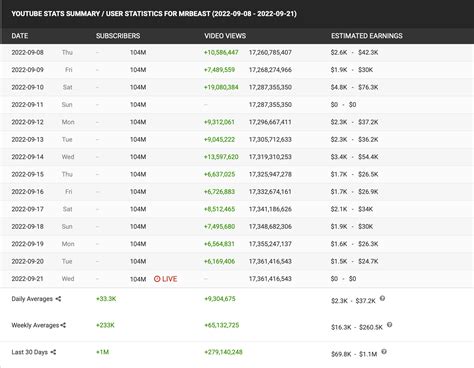Click earnings $2.6K - $42.3K
474x368 pixels.
[x=354, y=52]
